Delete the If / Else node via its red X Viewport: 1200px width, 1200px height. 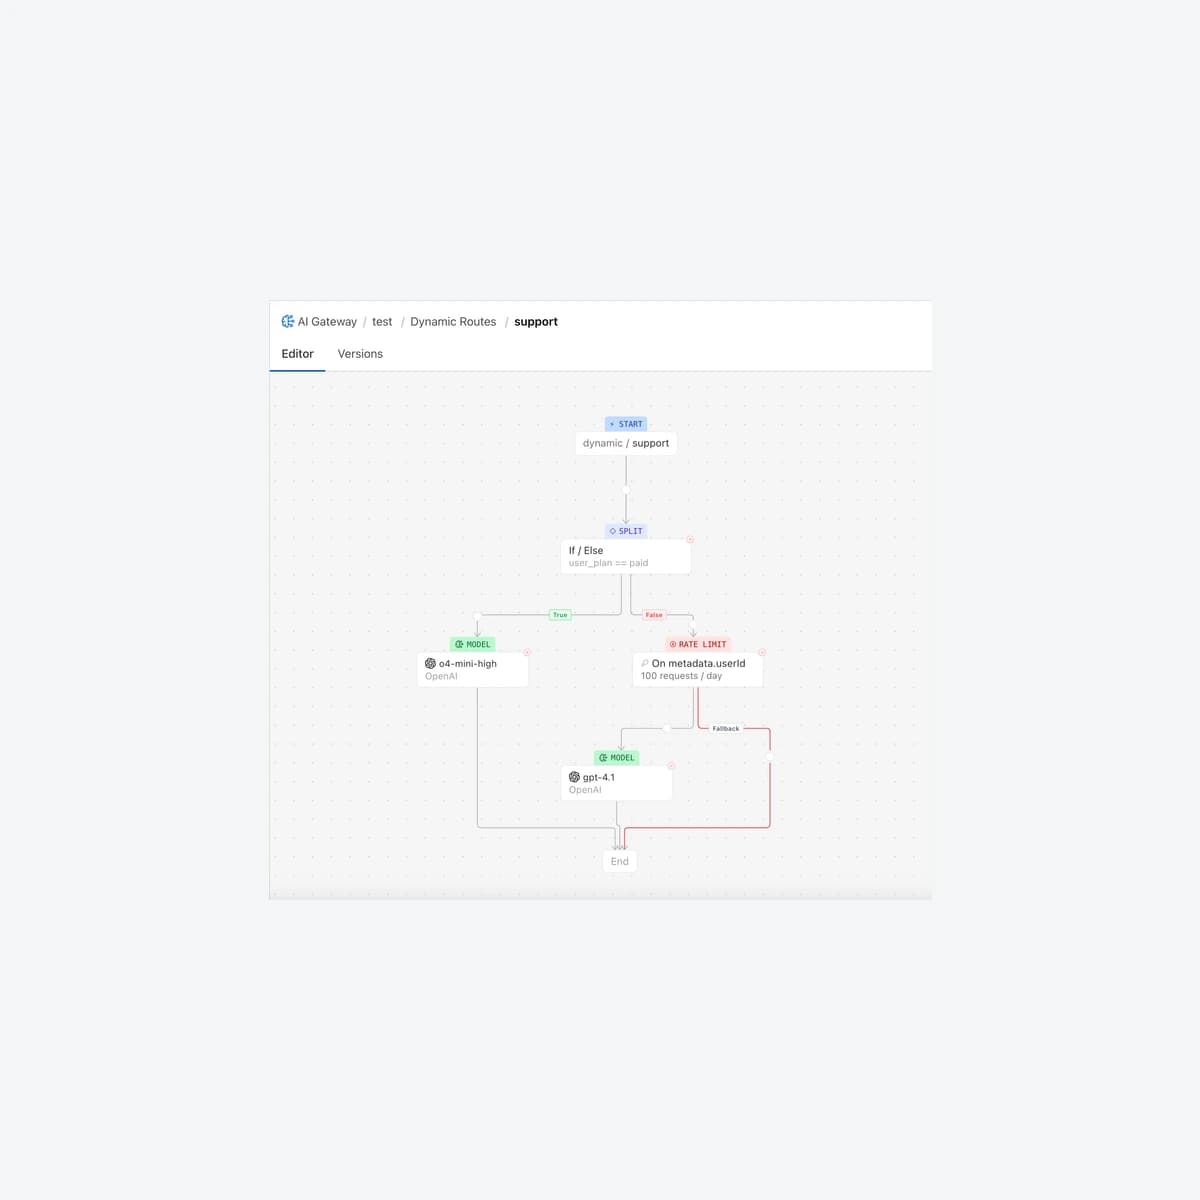pos(690,540)
